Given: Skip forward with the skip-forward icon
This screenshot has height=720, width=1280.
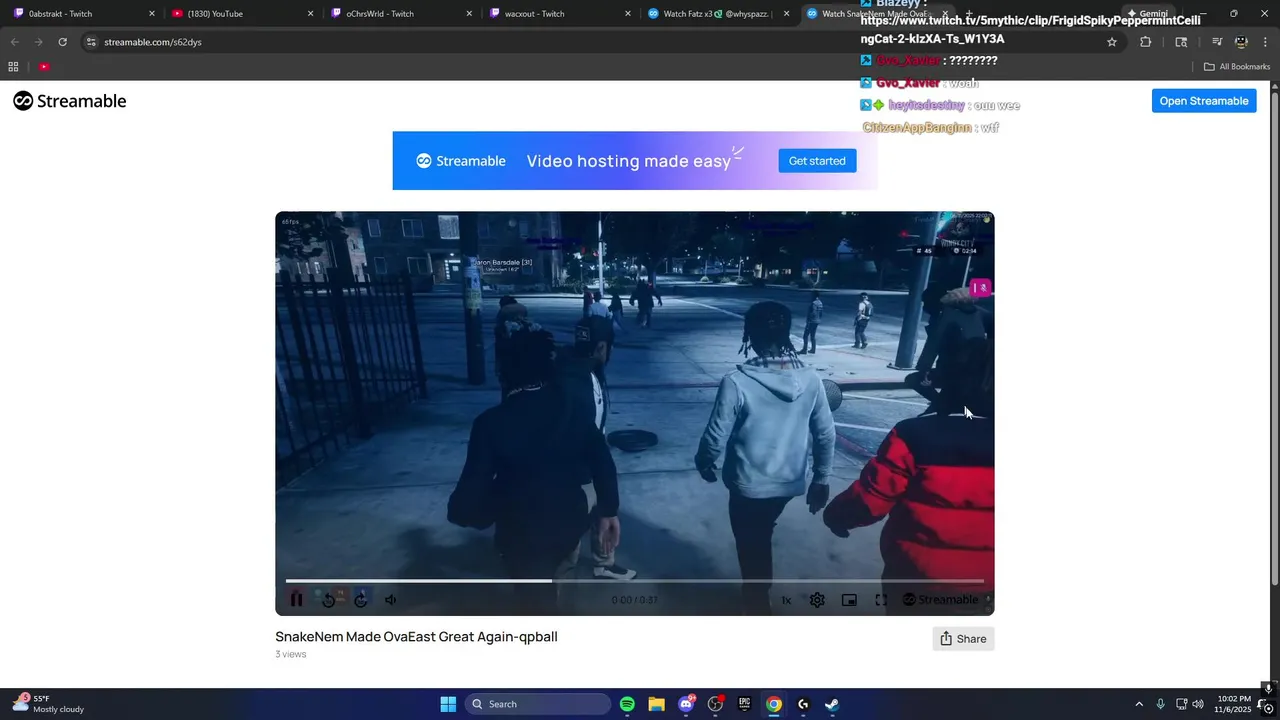Looking at the screenshot, I should pos(361,600).
